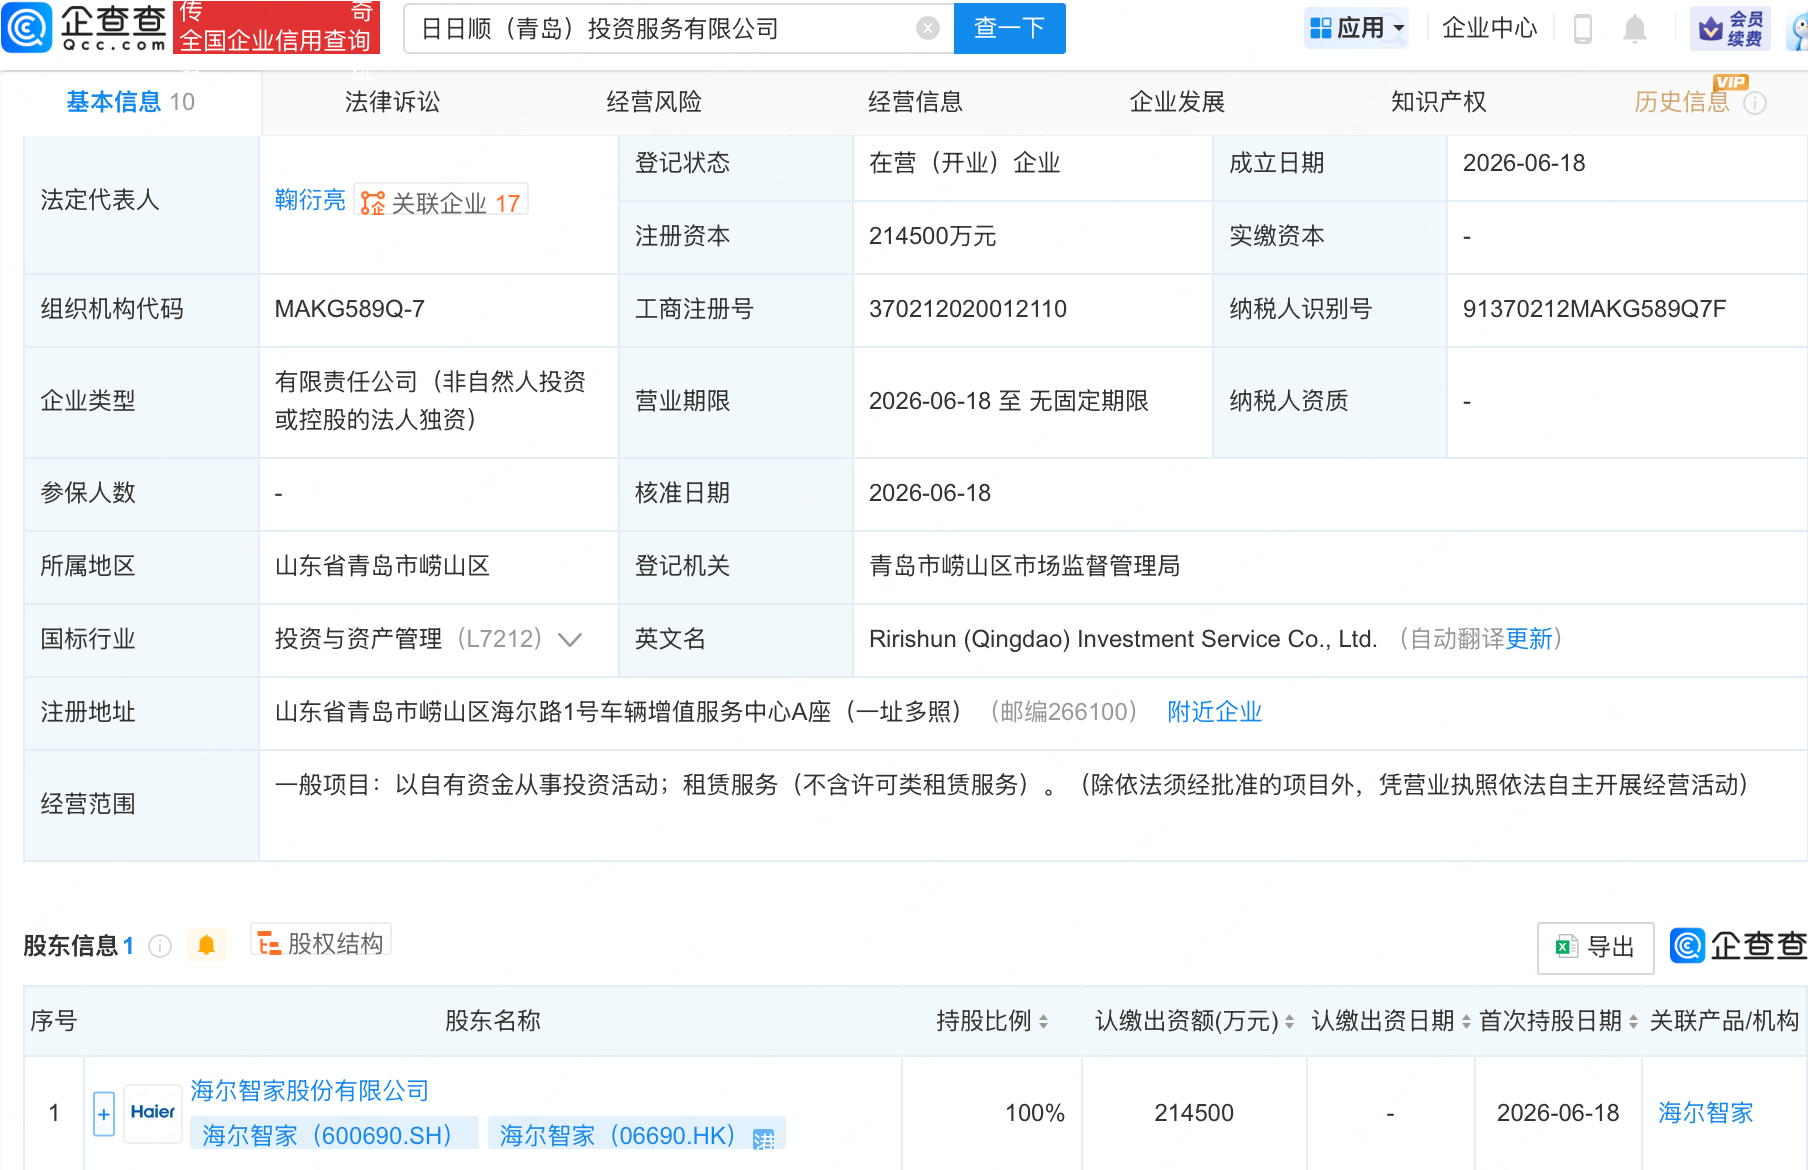Click shareholder alert bell icon

[207, 945]
